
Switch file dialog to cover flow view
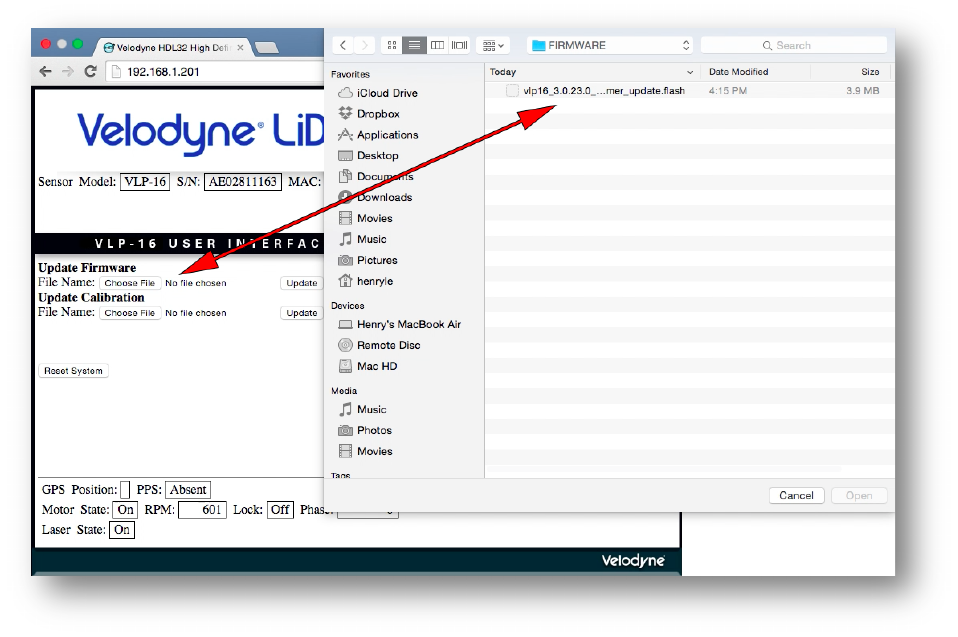(x=459, y=45)
